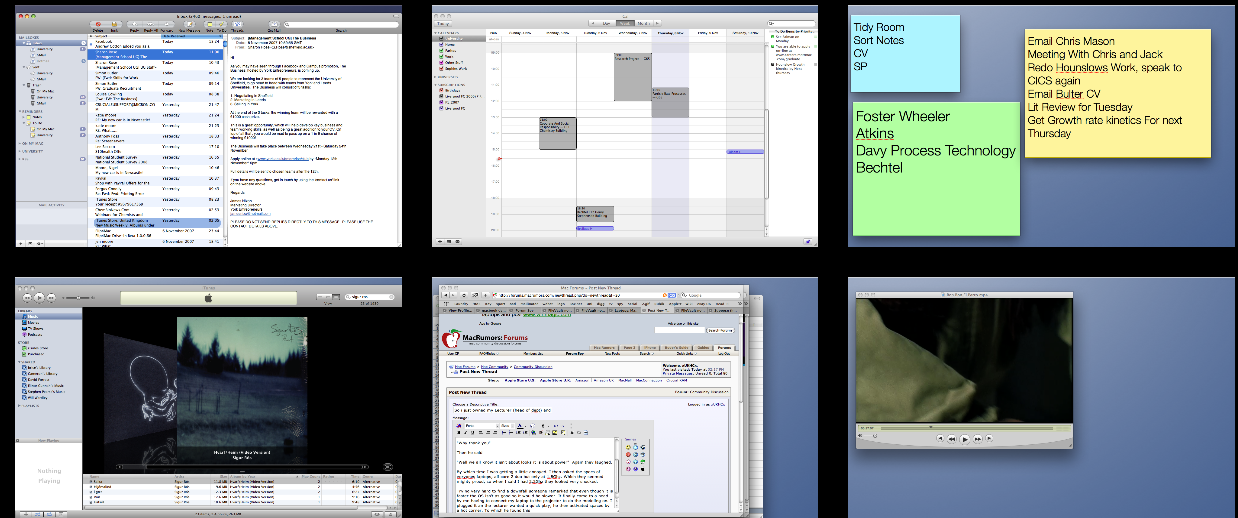
Task: Click the iTunes search field
Action: 369,297
